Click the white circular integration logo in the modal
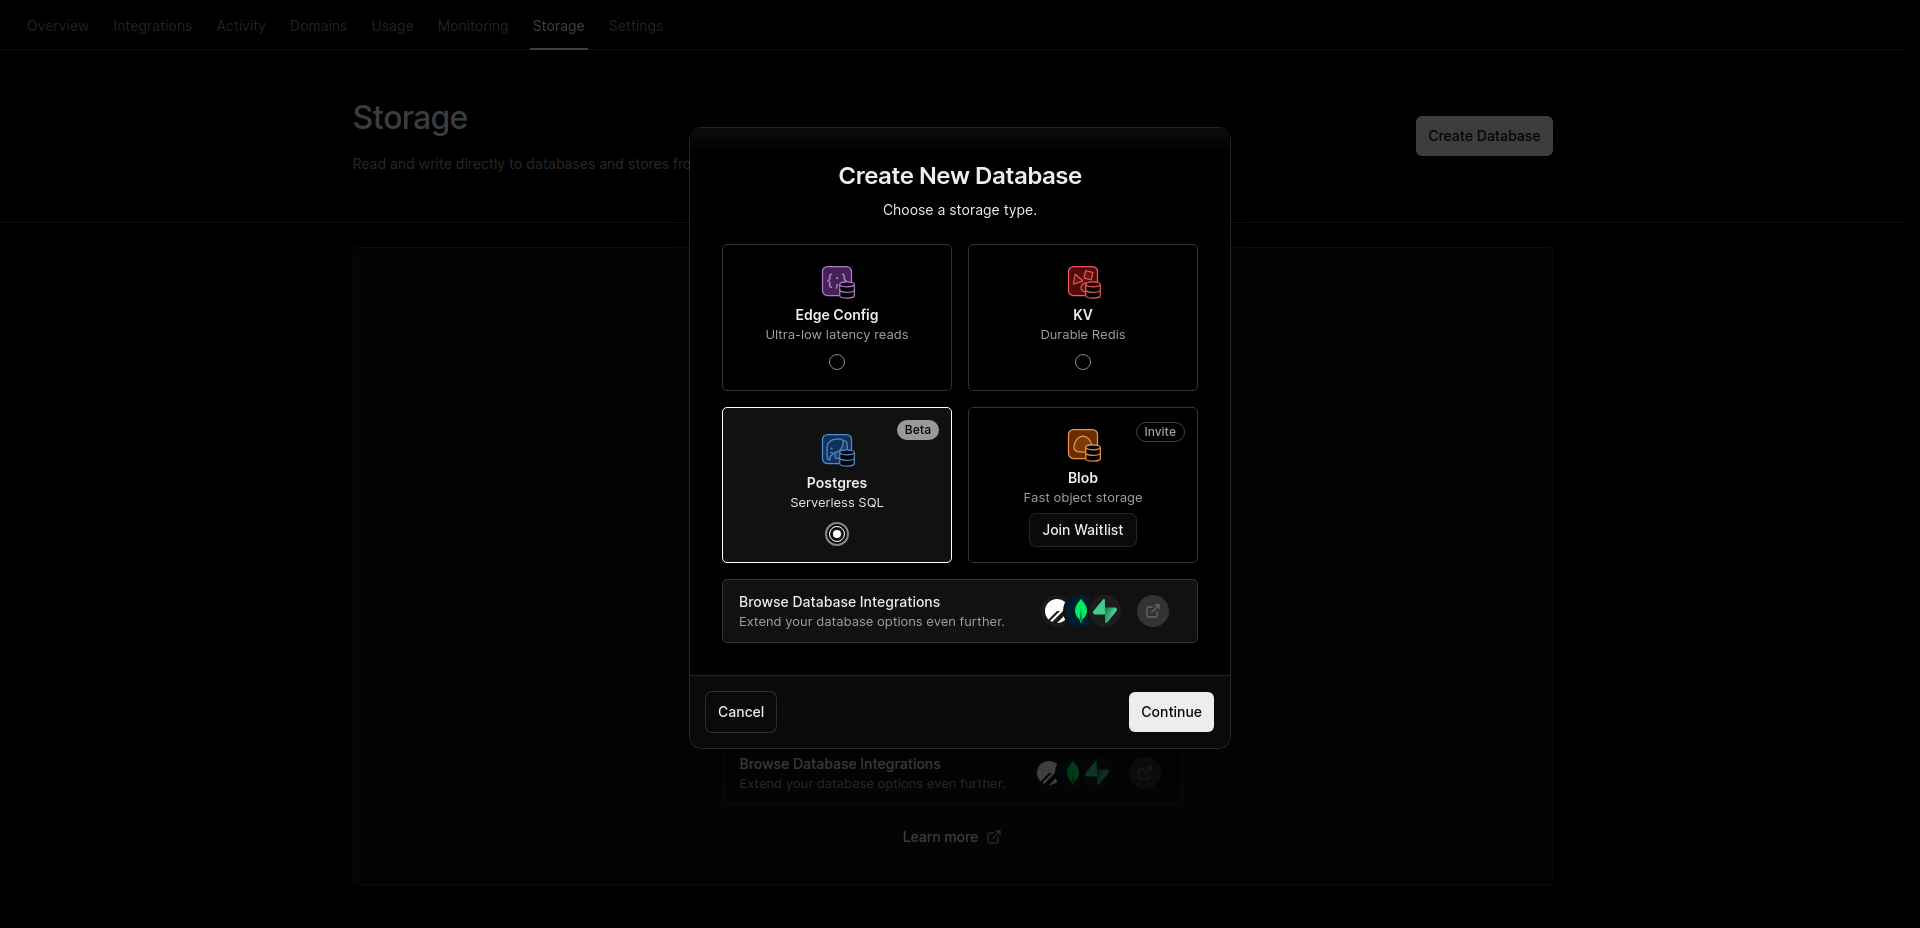The image size is (1920, 928). click(1055, 611)
